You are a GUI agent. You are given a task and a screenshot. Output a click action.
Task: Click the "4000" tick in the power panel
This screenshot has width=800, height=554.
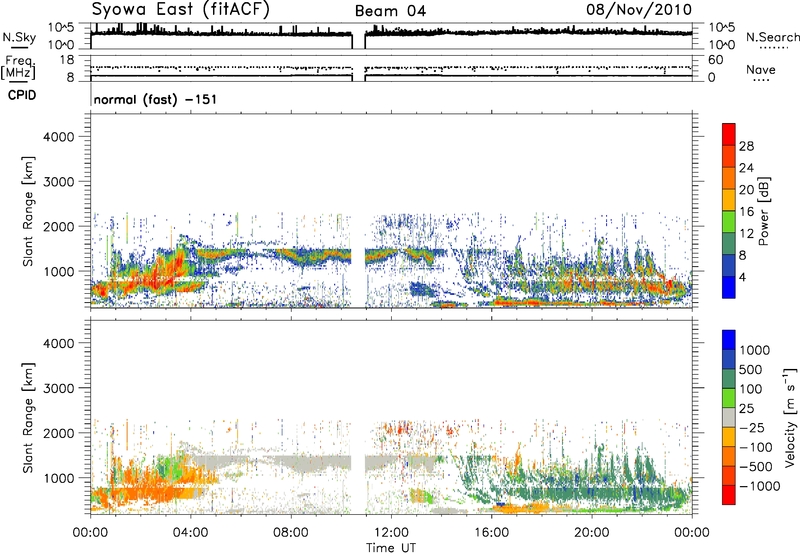tap(59, 137)
